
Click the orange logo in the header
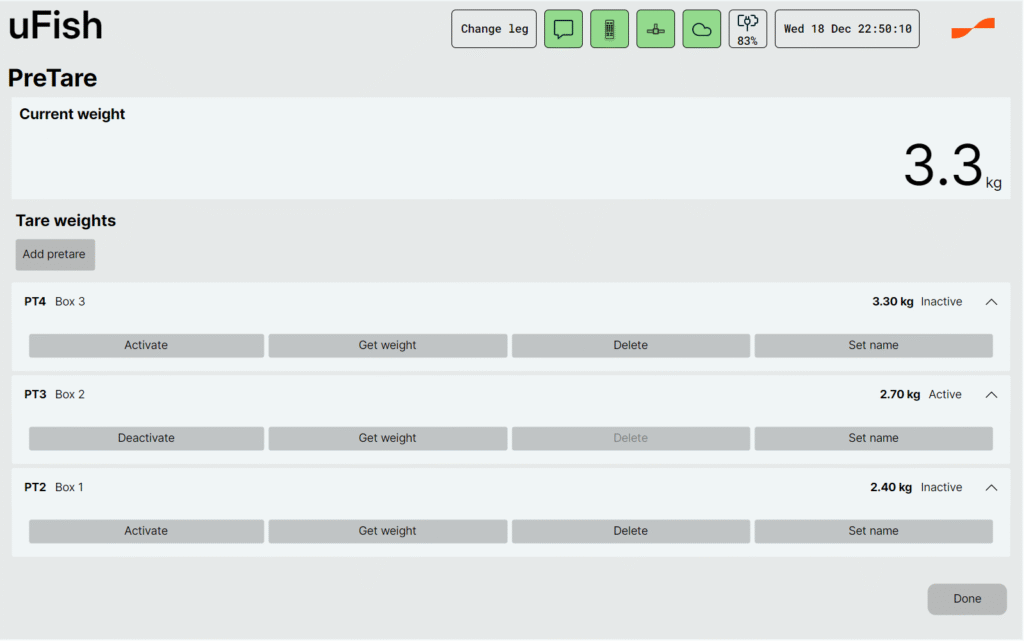point(972,29)
